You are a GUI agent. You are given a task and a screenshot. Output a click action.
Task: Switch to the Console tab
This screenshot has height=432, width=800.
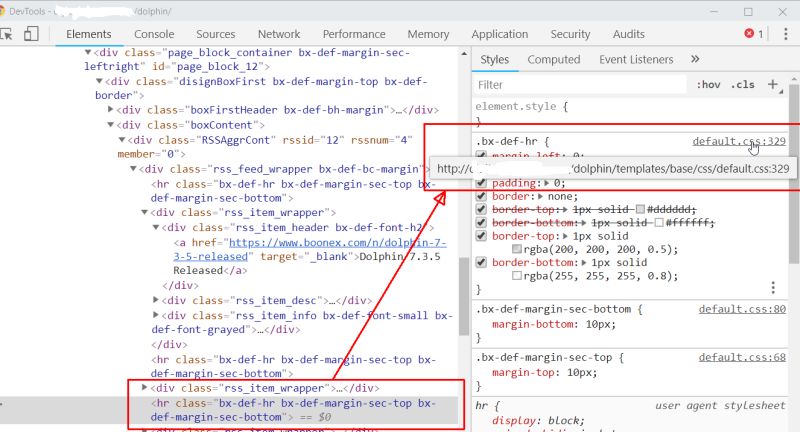(154, 34)
